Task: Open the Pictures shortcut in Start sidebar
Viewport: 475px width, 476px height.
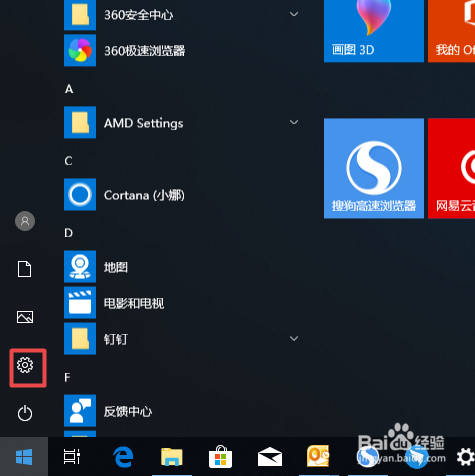Action: point(25,317)
